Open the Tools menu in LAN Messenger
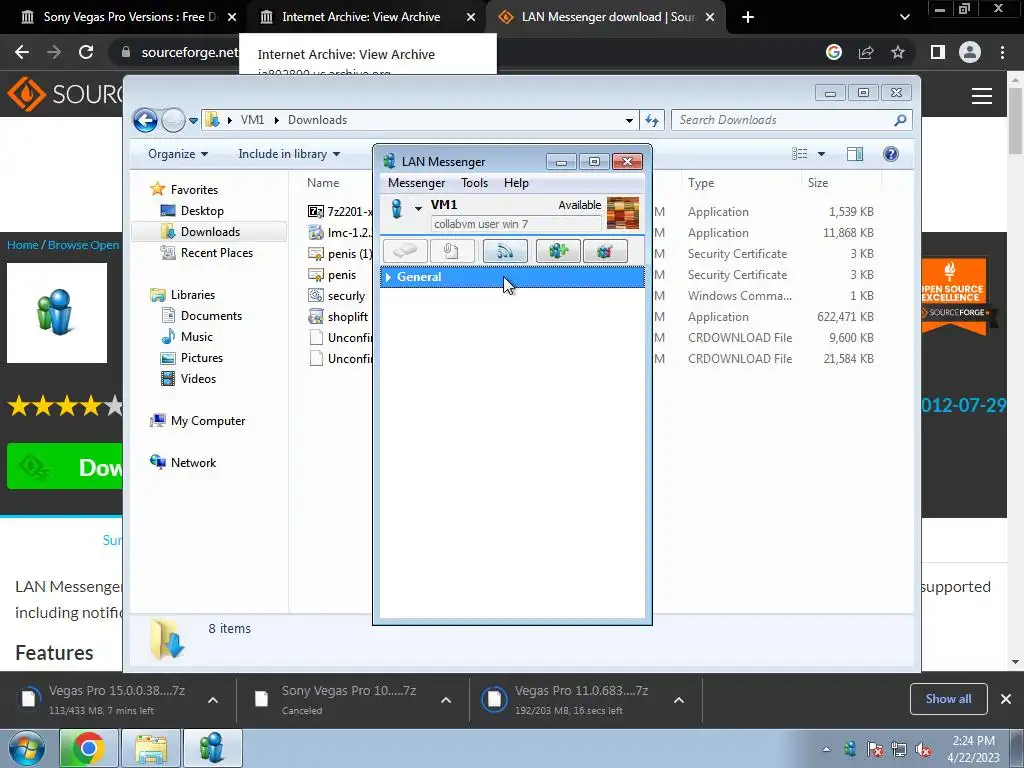The height and width of the screenshot is (768, 1024). [474, 183]
